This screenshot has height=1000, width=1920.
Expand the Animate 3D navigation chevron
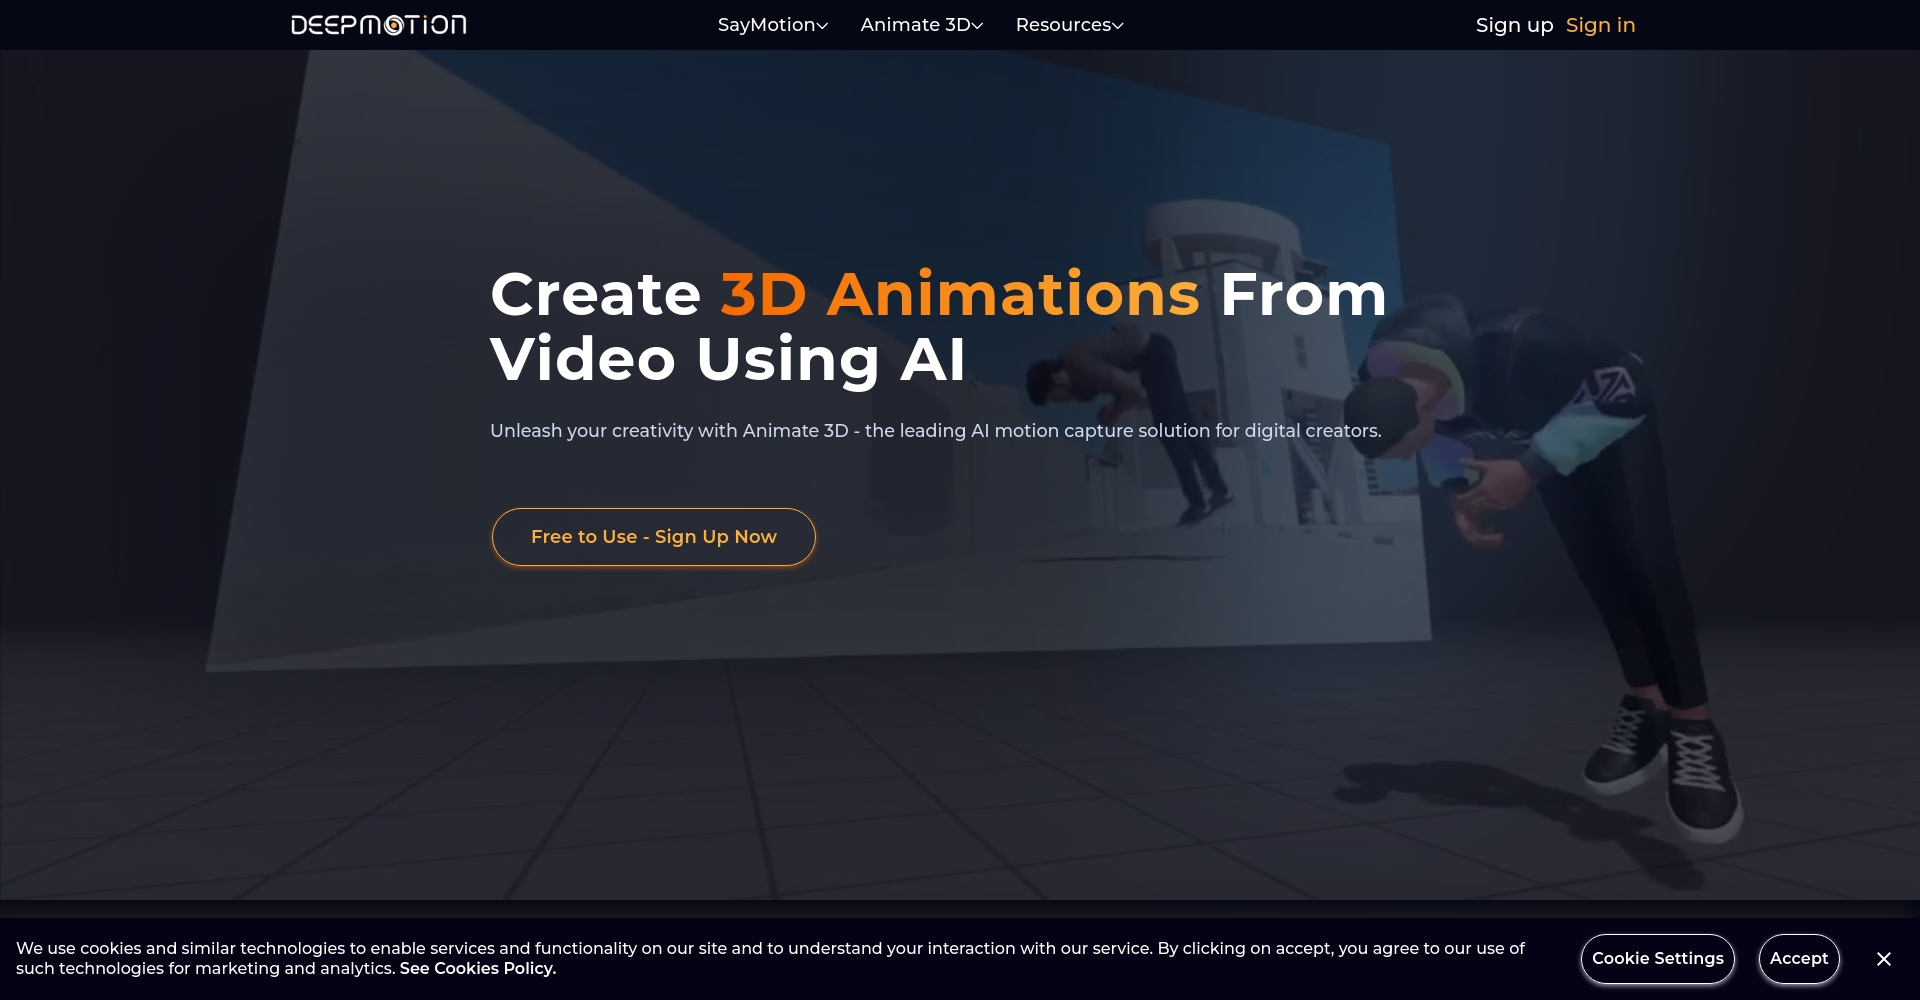(978, 26)
